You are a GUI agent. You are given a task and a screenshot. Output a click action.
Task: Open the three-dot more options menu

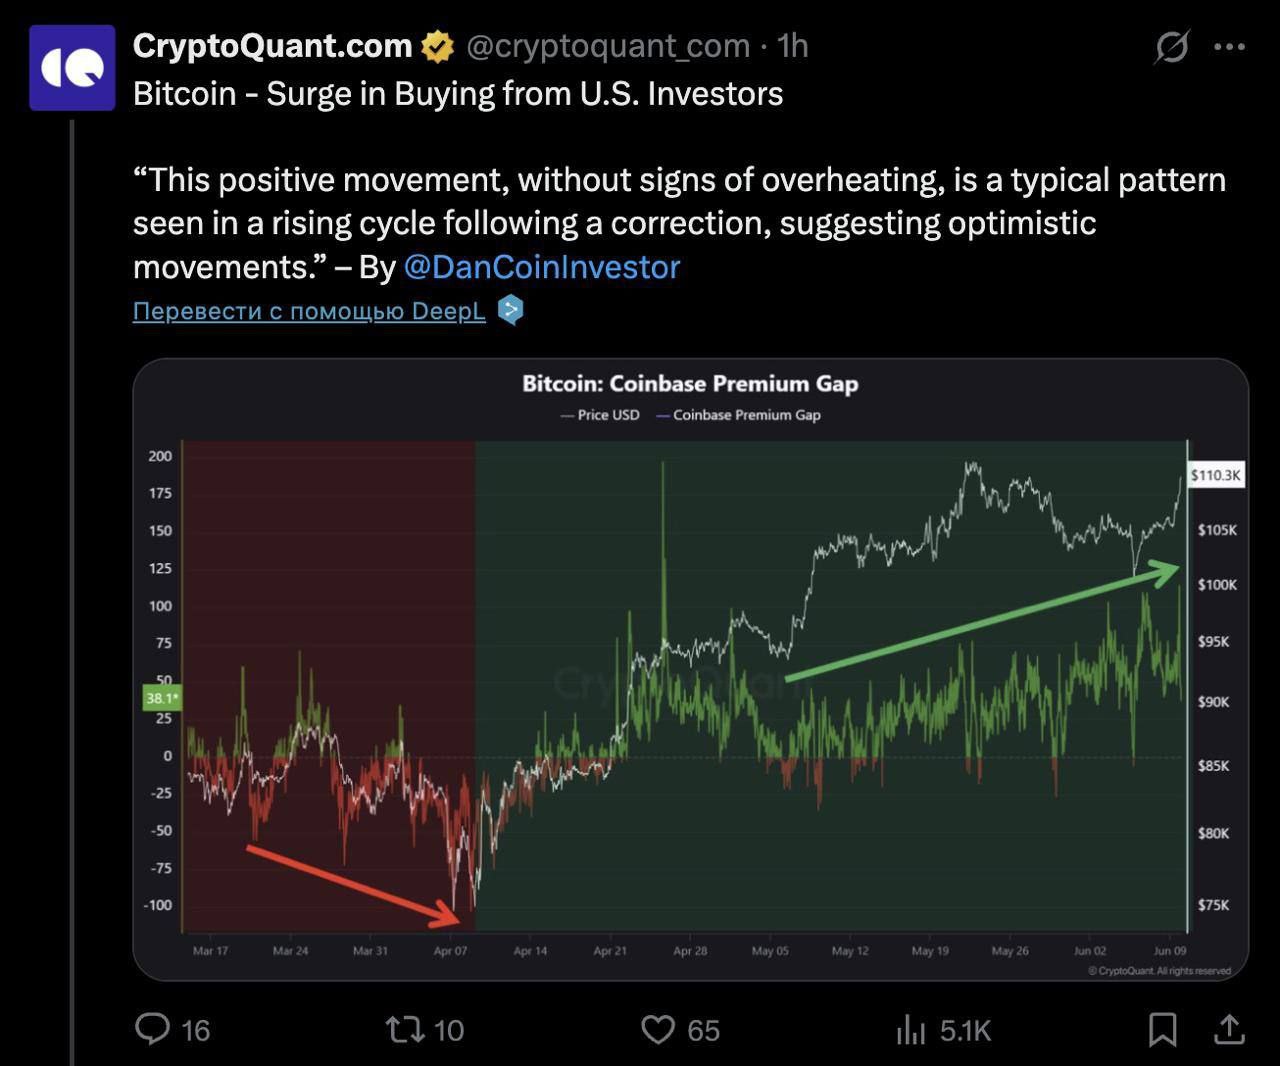click(1229, 46)
